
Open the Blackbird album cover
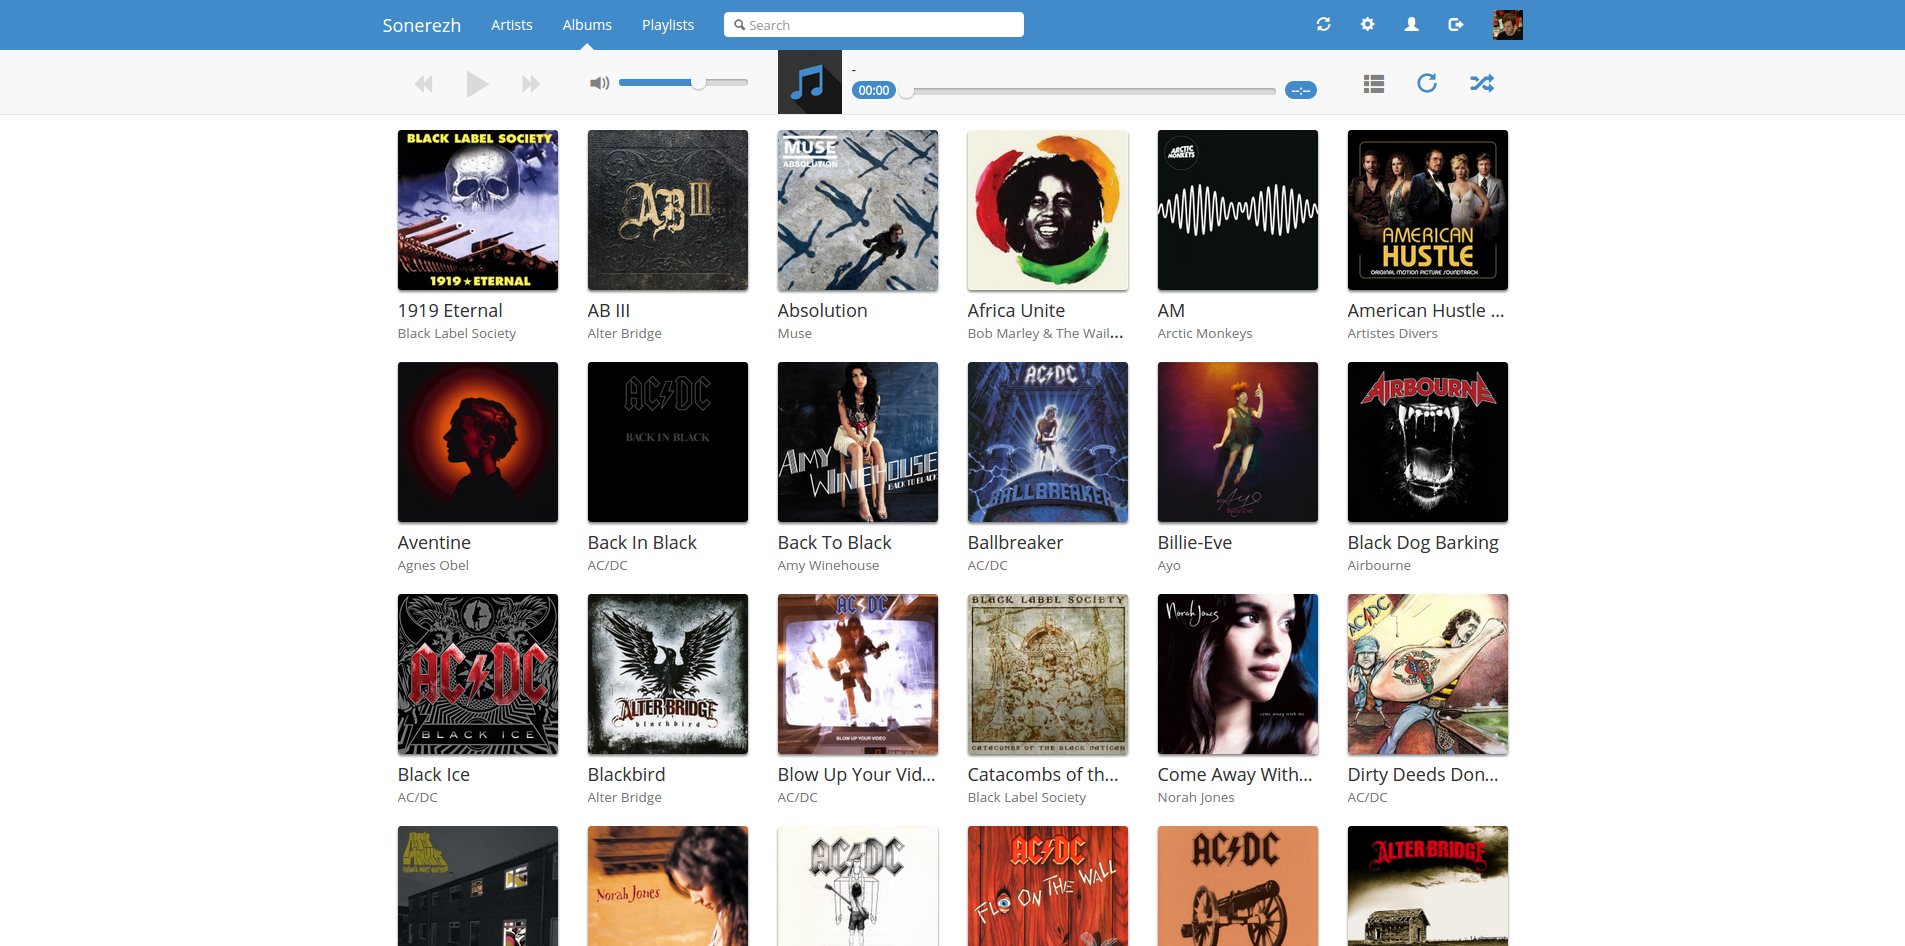pos(668,674)
